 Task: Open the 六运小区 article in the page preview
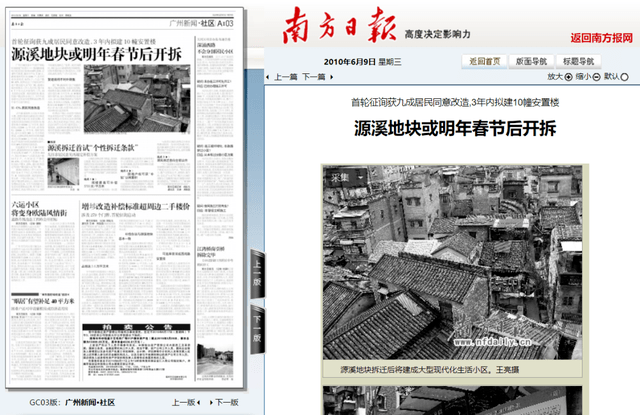(x=40, y=207)
